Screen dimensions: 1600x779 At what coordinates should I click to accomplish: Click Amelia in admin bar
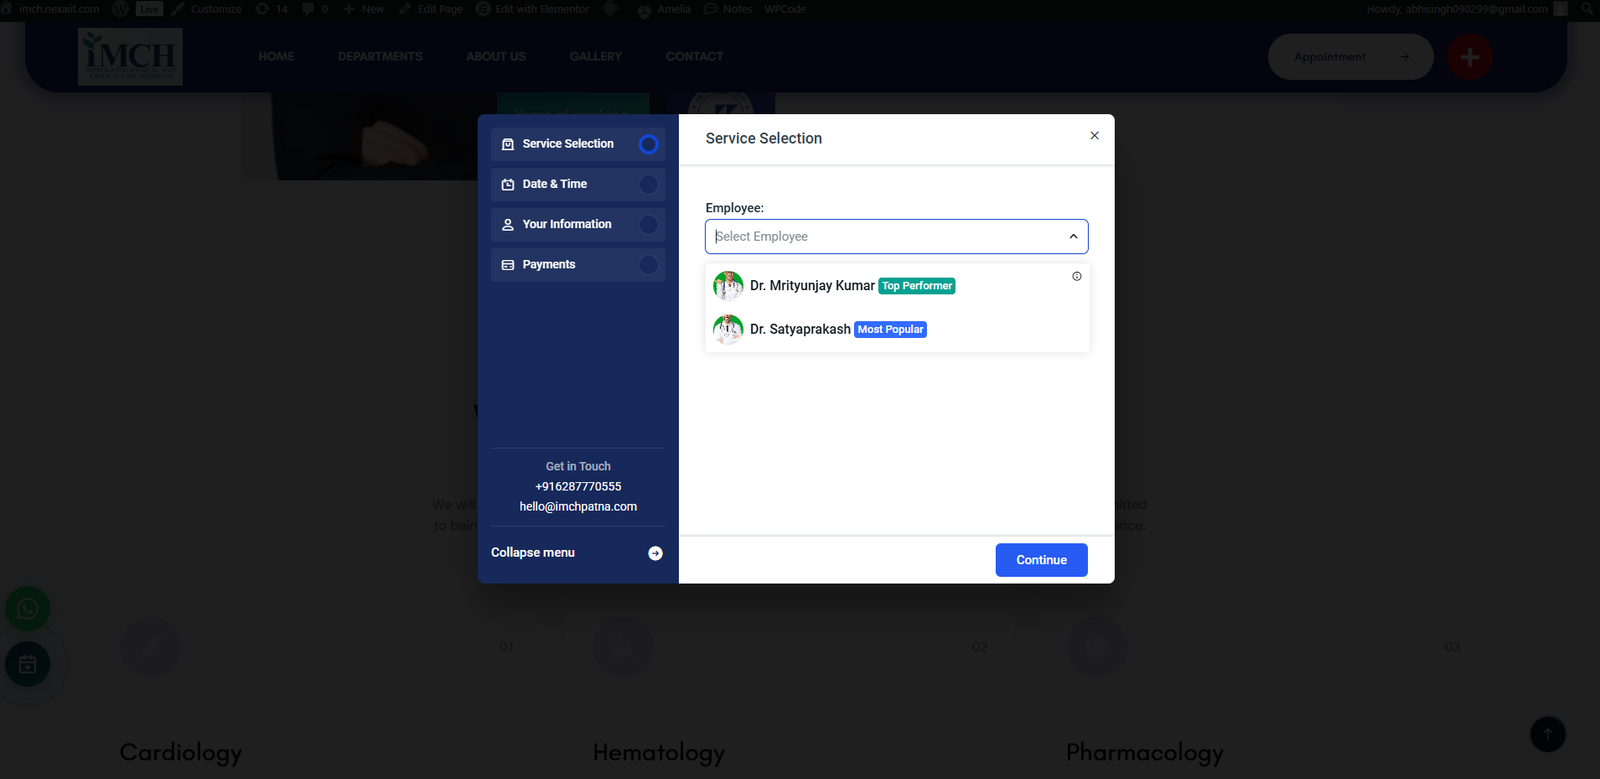[664, 9]
